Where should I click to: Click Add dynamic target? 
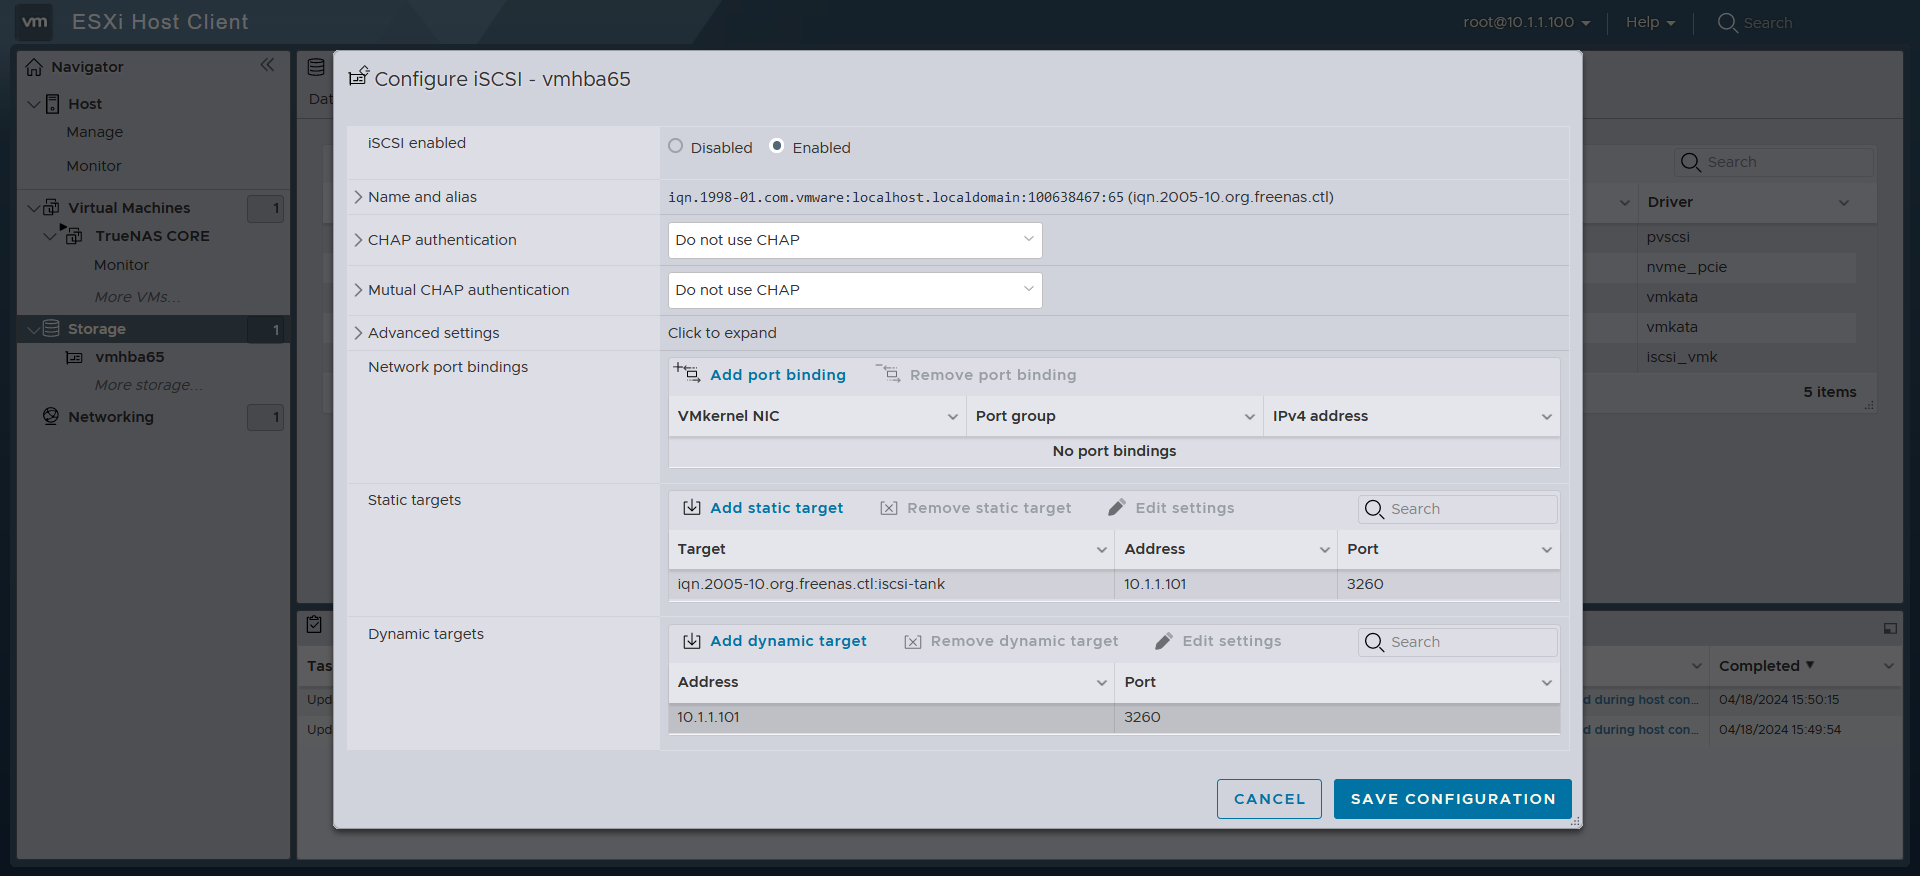(788, 641)
